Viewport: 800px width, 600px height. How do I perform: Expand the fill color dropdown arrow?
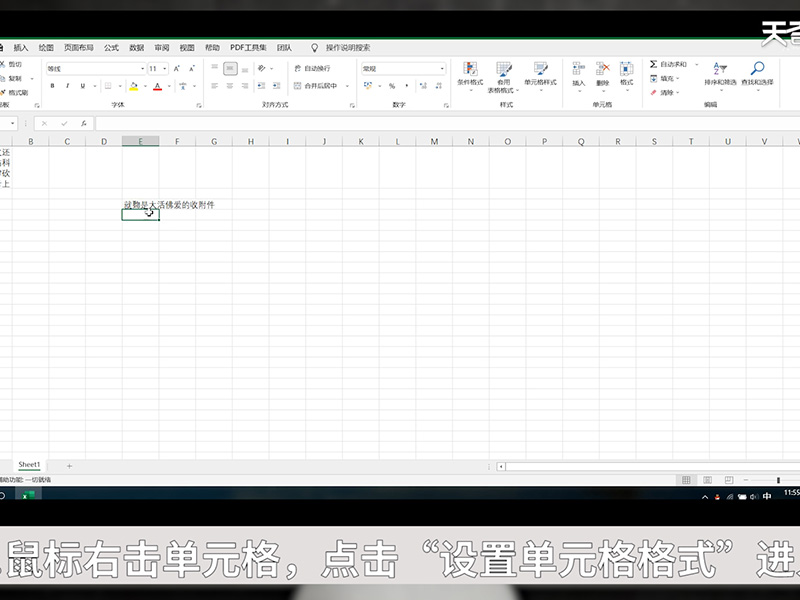click(145, 86)
